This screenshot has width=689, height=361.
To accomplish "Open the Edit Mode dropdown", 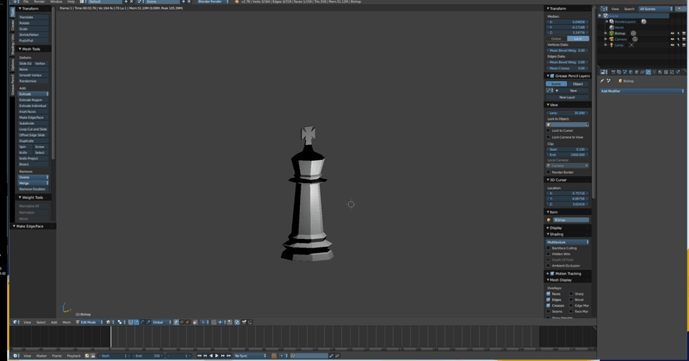I will point(89,322).
